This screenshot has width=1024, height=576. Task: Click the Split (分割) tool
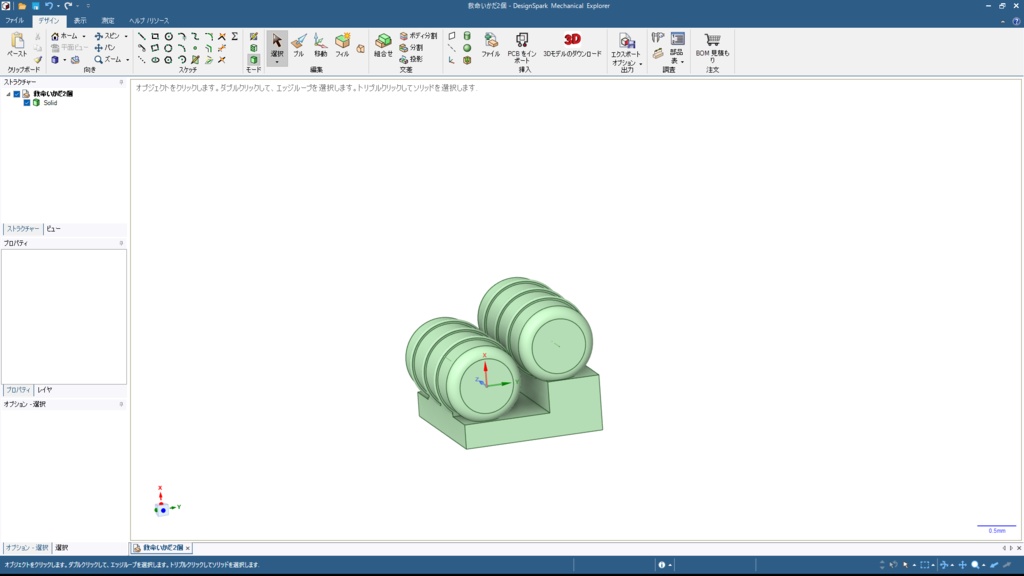[411, 48]
